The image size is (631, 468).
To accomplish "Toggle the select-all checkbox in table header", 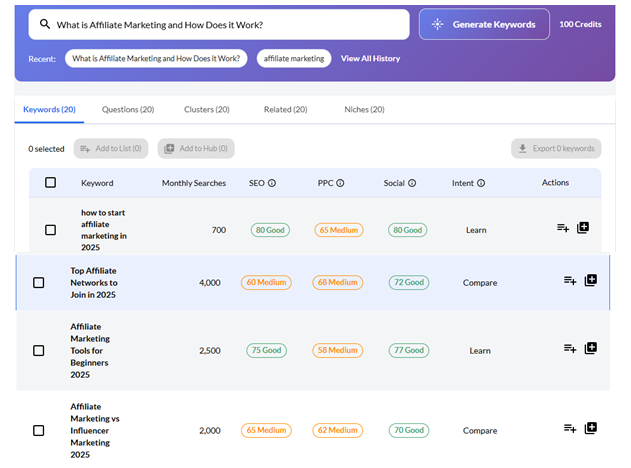I will 51,183.
